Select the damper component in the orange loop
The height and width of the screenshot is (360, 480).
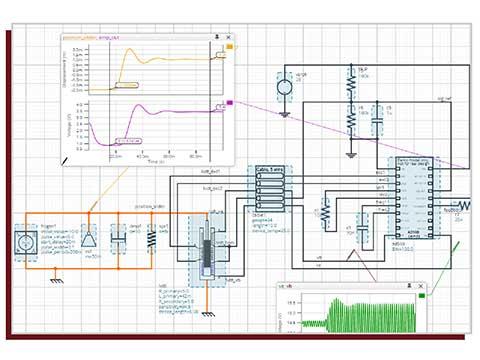pyautogui.click(x=118, y=238)
